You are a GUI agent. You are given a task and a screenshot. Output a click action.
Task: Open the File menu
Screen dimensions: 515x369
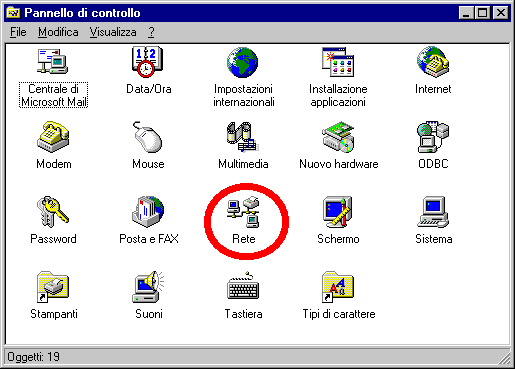click(18, 32)
